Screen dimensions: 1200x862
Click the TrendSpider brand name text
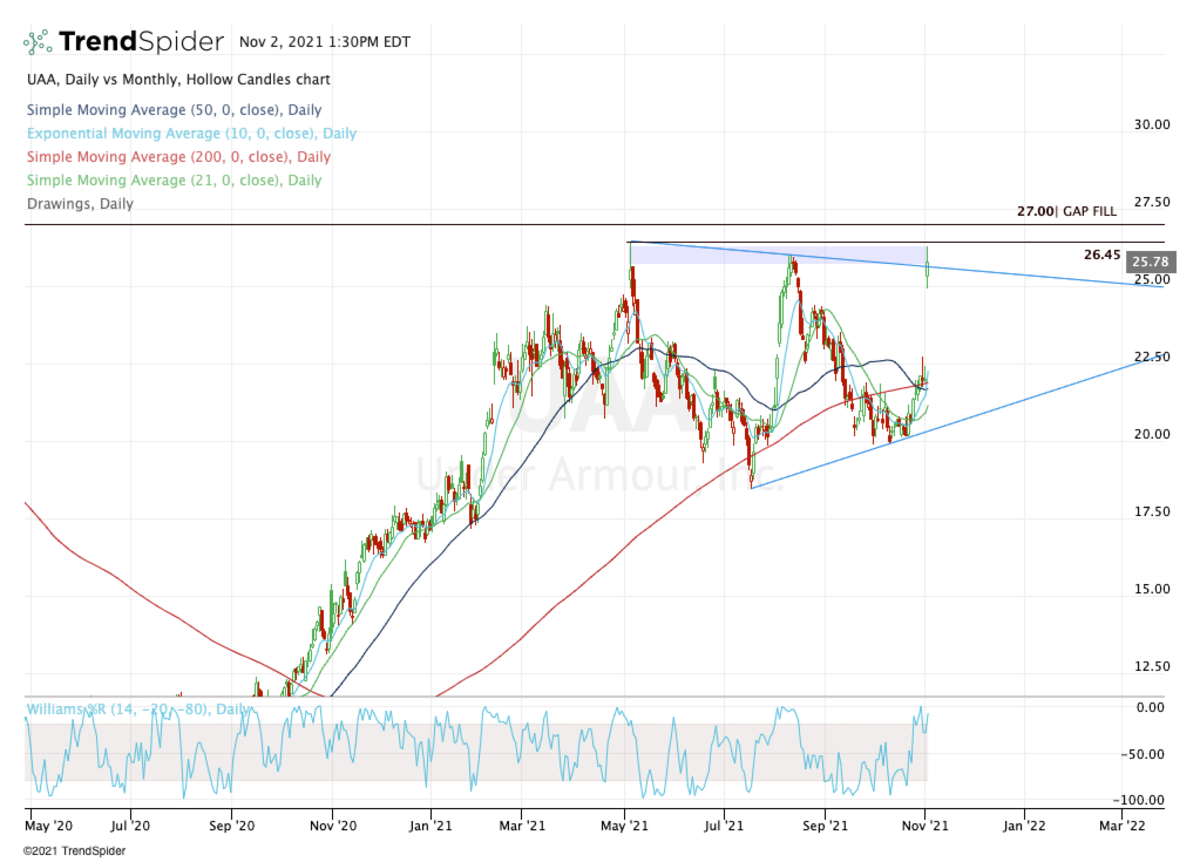141,42
